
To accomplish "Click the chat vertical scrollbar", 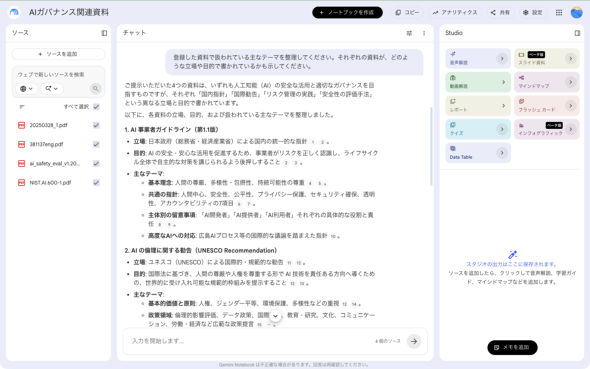I will click(x=431, y=147).
